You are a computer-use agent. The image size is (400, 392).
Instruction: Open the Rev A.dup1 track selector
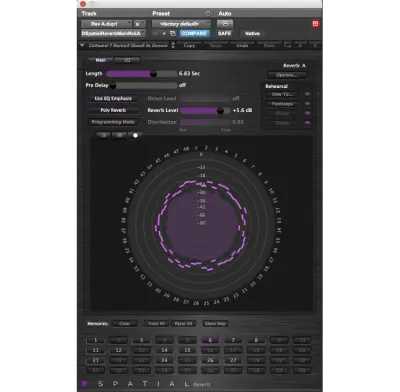(x=106, y=24)
